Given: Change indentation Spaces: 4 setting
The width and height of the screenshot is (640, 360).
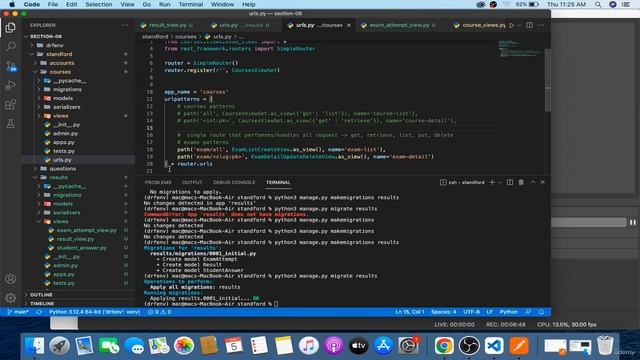Looking at the screenshot, I should (x=444, y=312).
